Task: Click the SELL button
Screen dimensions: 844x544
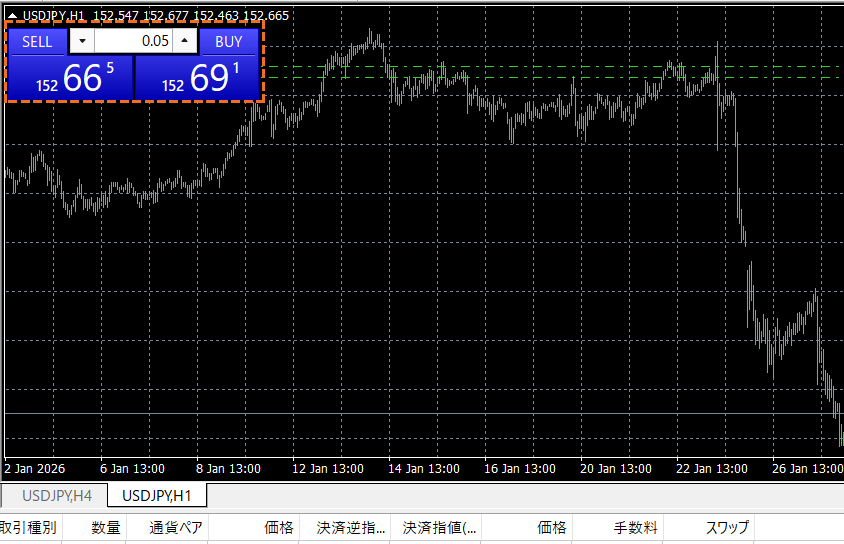Action: 37,42
